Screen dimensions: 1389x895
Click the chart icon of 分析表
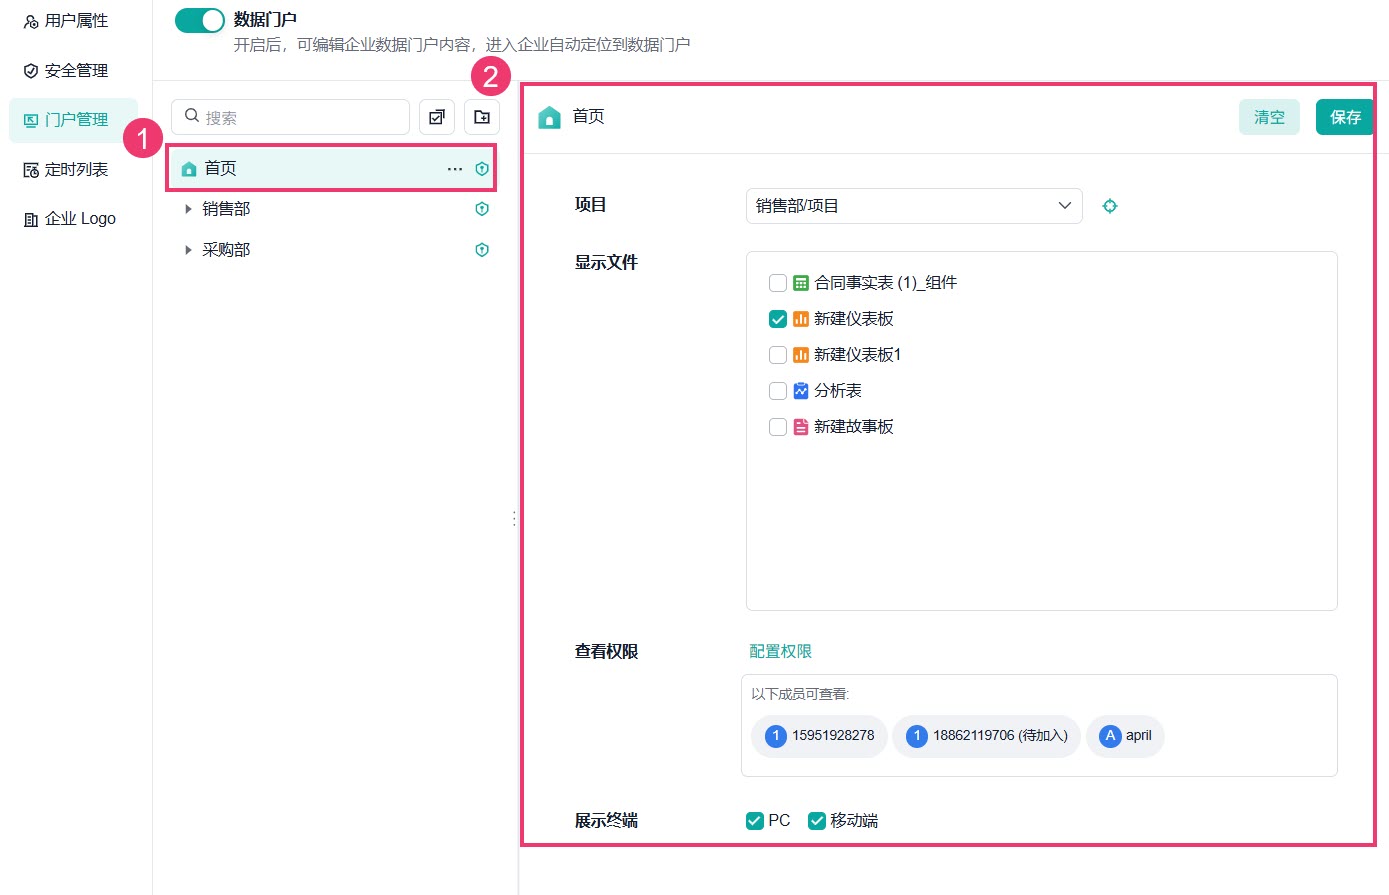pos(801,391)
